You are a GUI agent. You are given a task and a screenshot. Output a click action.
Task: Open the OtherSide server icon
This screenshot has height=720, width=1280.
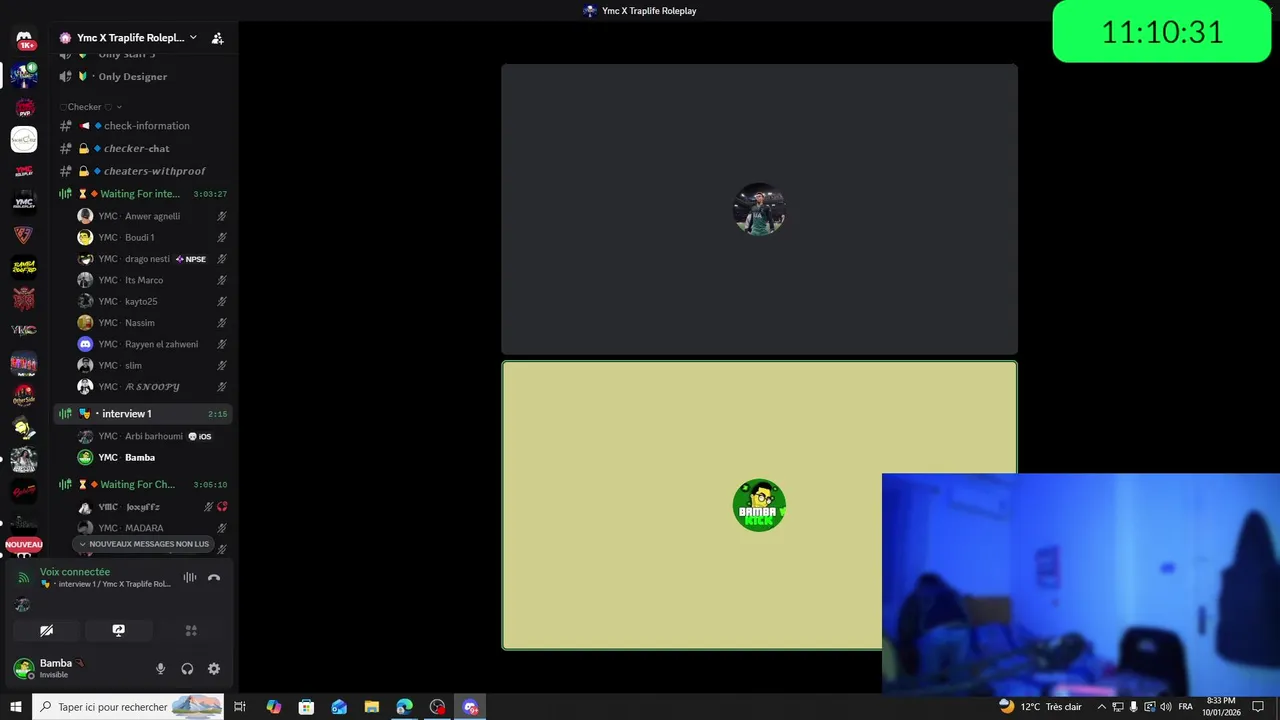[24, 395]
